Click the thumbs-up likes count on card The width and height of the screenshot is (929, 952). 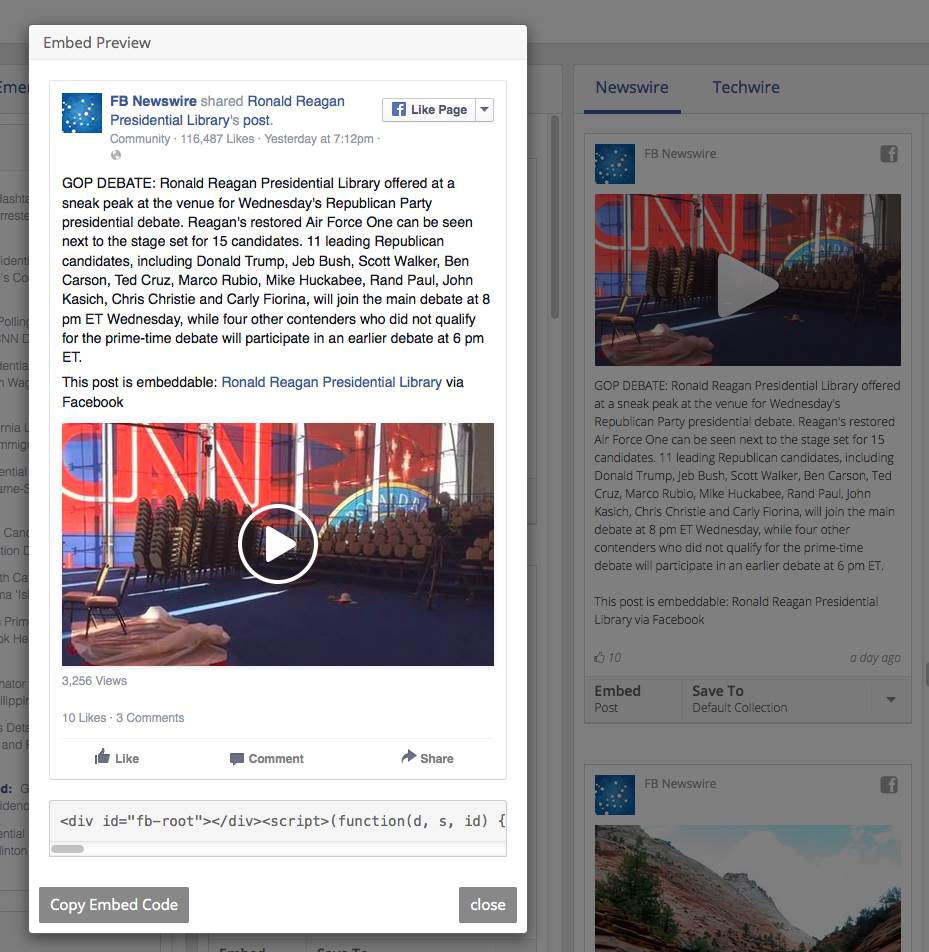(x=607, y=657)
